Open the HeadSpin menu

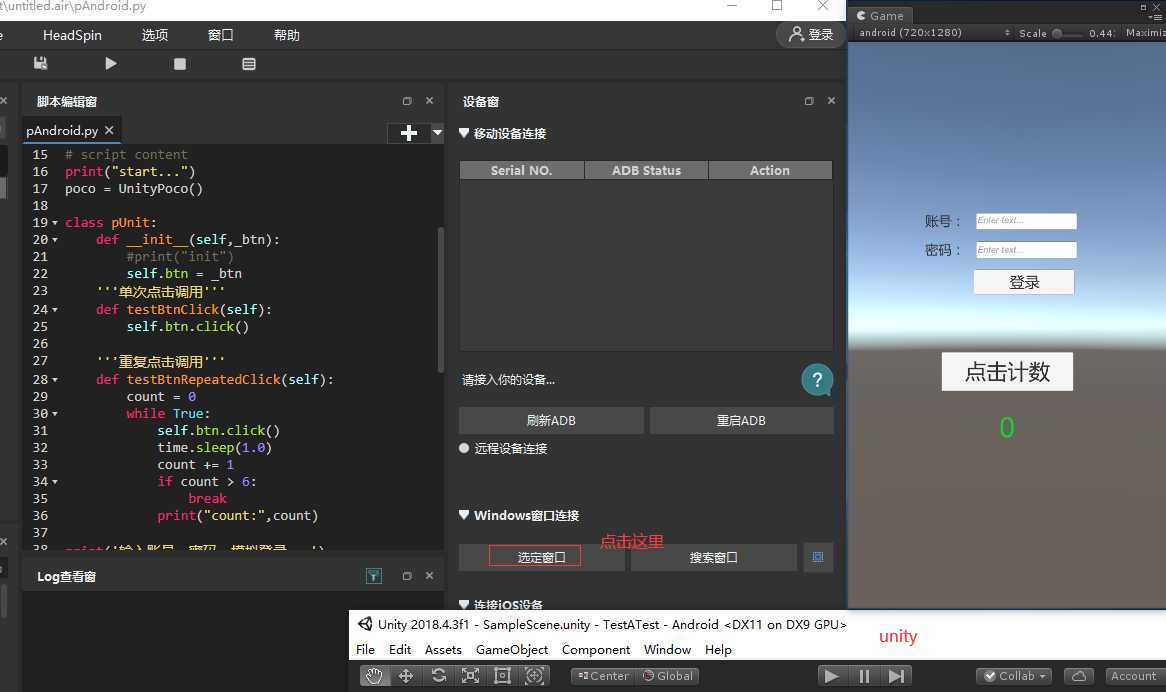tap(72, 35)
